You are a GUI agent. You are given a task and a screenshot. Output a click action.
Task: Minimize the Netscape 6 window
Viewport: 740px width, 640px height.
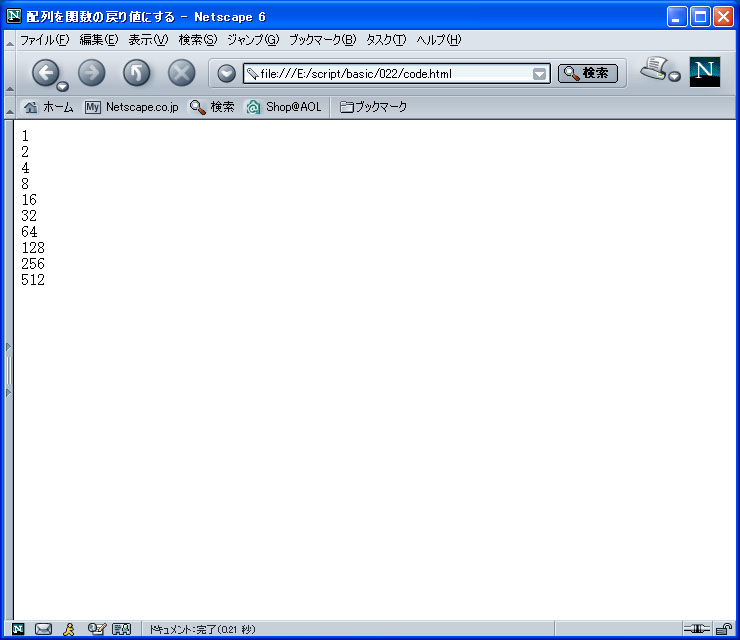tap(677, 17)
